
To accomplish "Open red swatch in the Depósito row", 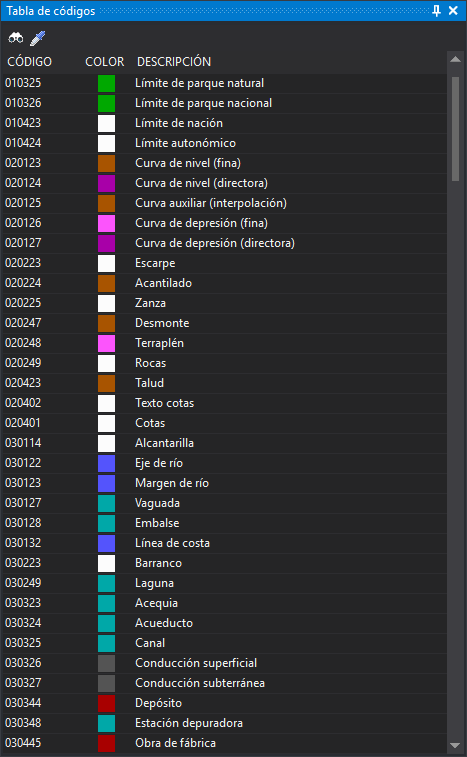I will pyautogui.click(x=106, y=703).
